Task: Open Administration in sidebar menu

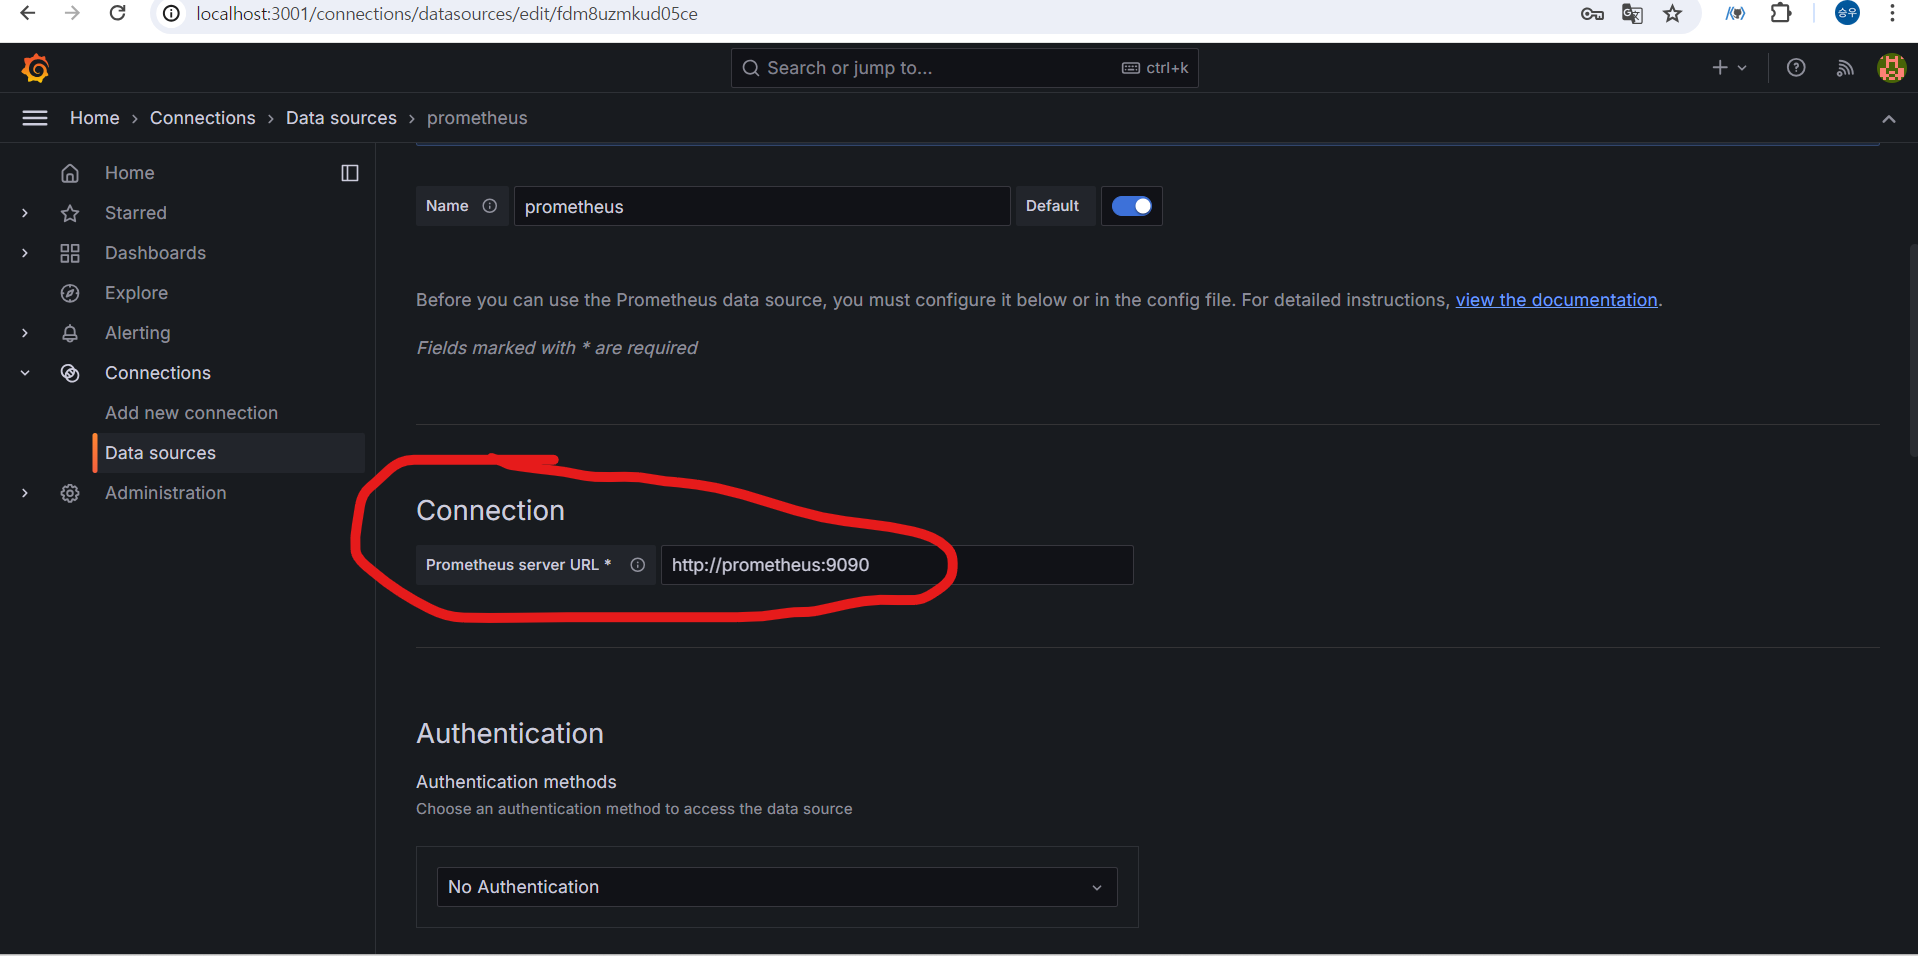Action: [166, 493]
